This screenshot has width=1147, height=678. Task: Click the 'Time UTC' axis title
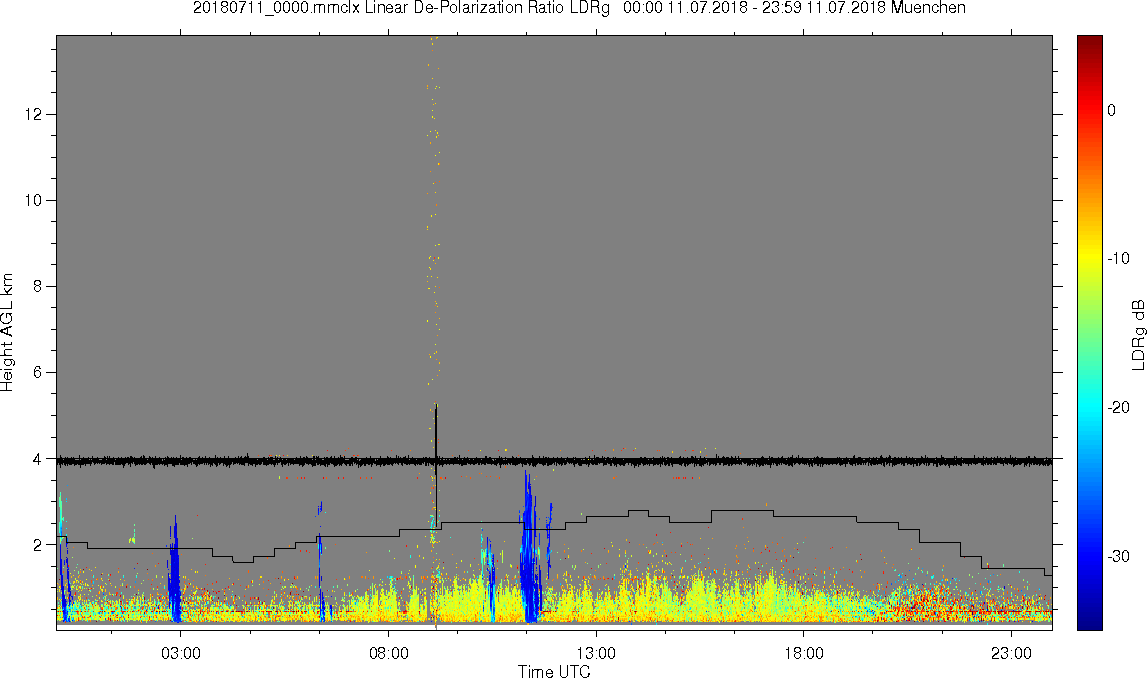click(554, 671)
